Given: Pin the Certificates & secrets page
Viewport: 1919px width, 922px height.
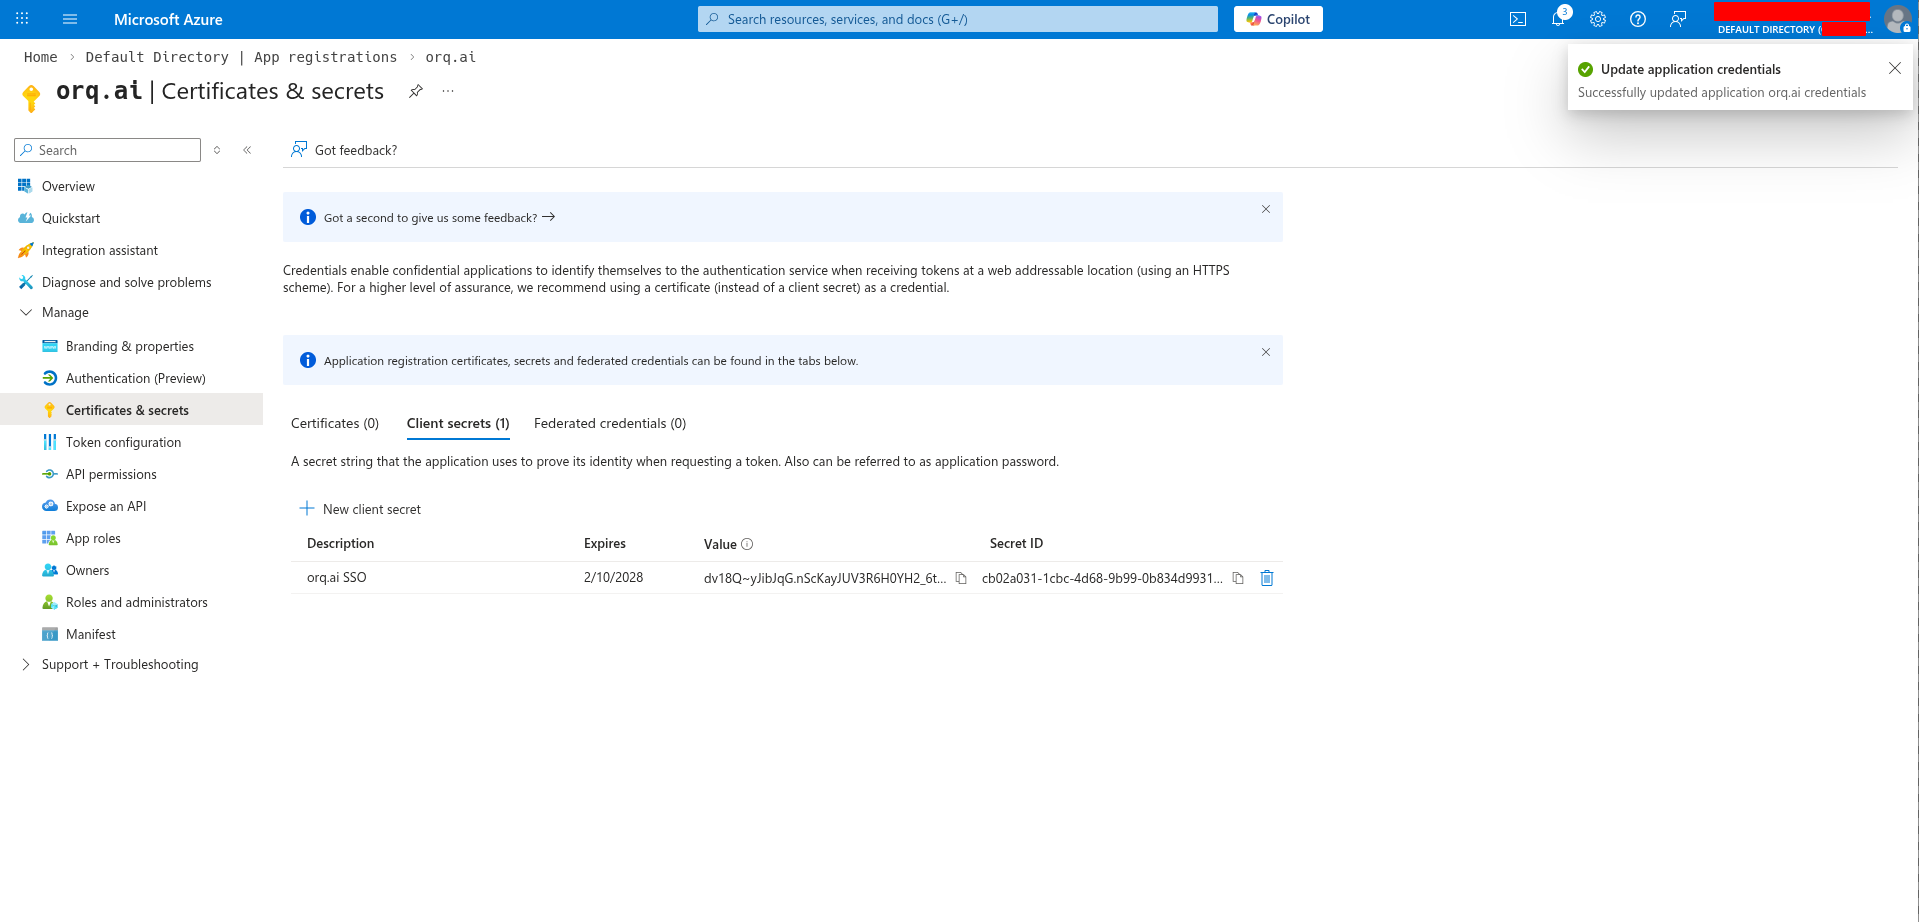Looking at the screenshot, I should (x=416, y=91).
